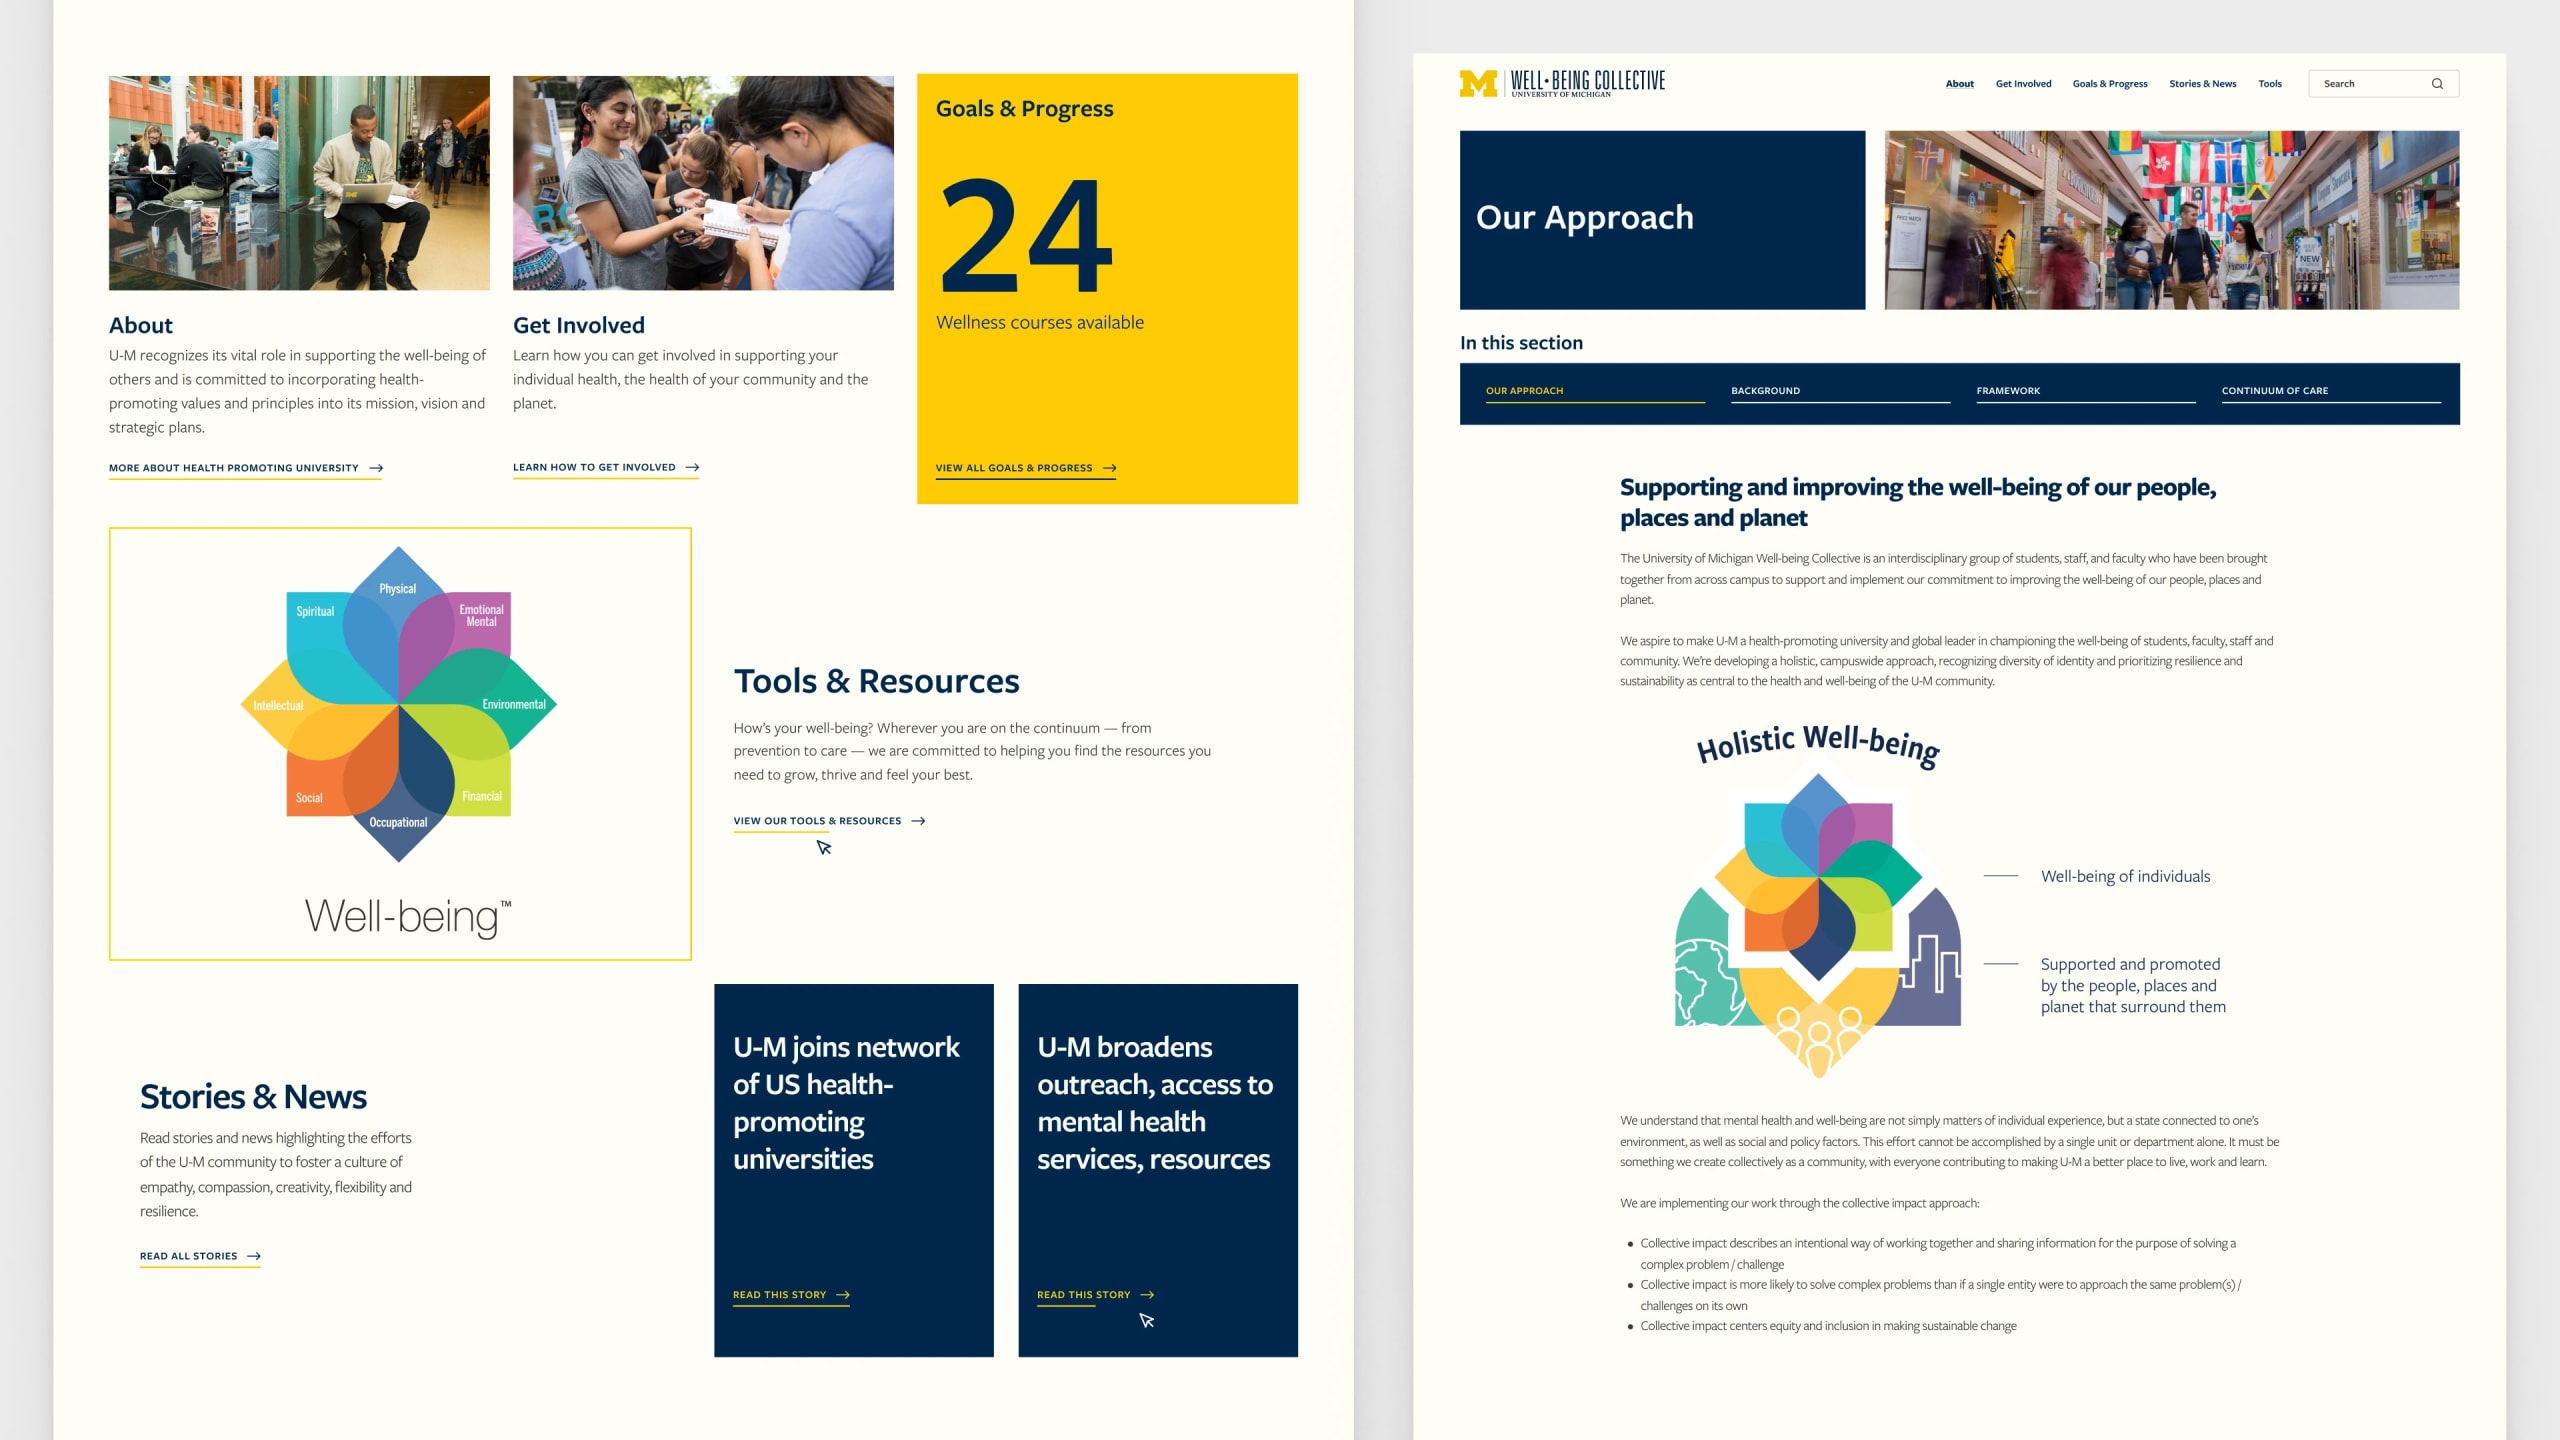Viewport: 2560px width, 1440px height.
Task: Expand the 'Background' section tab
Action: [x=1765, y=390]
